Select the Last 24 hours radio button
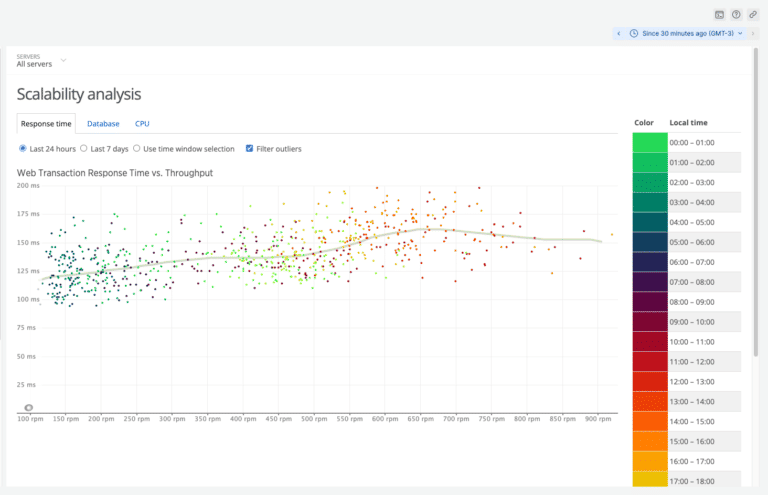This screenshot has height=495, width=768. point(23,148)
